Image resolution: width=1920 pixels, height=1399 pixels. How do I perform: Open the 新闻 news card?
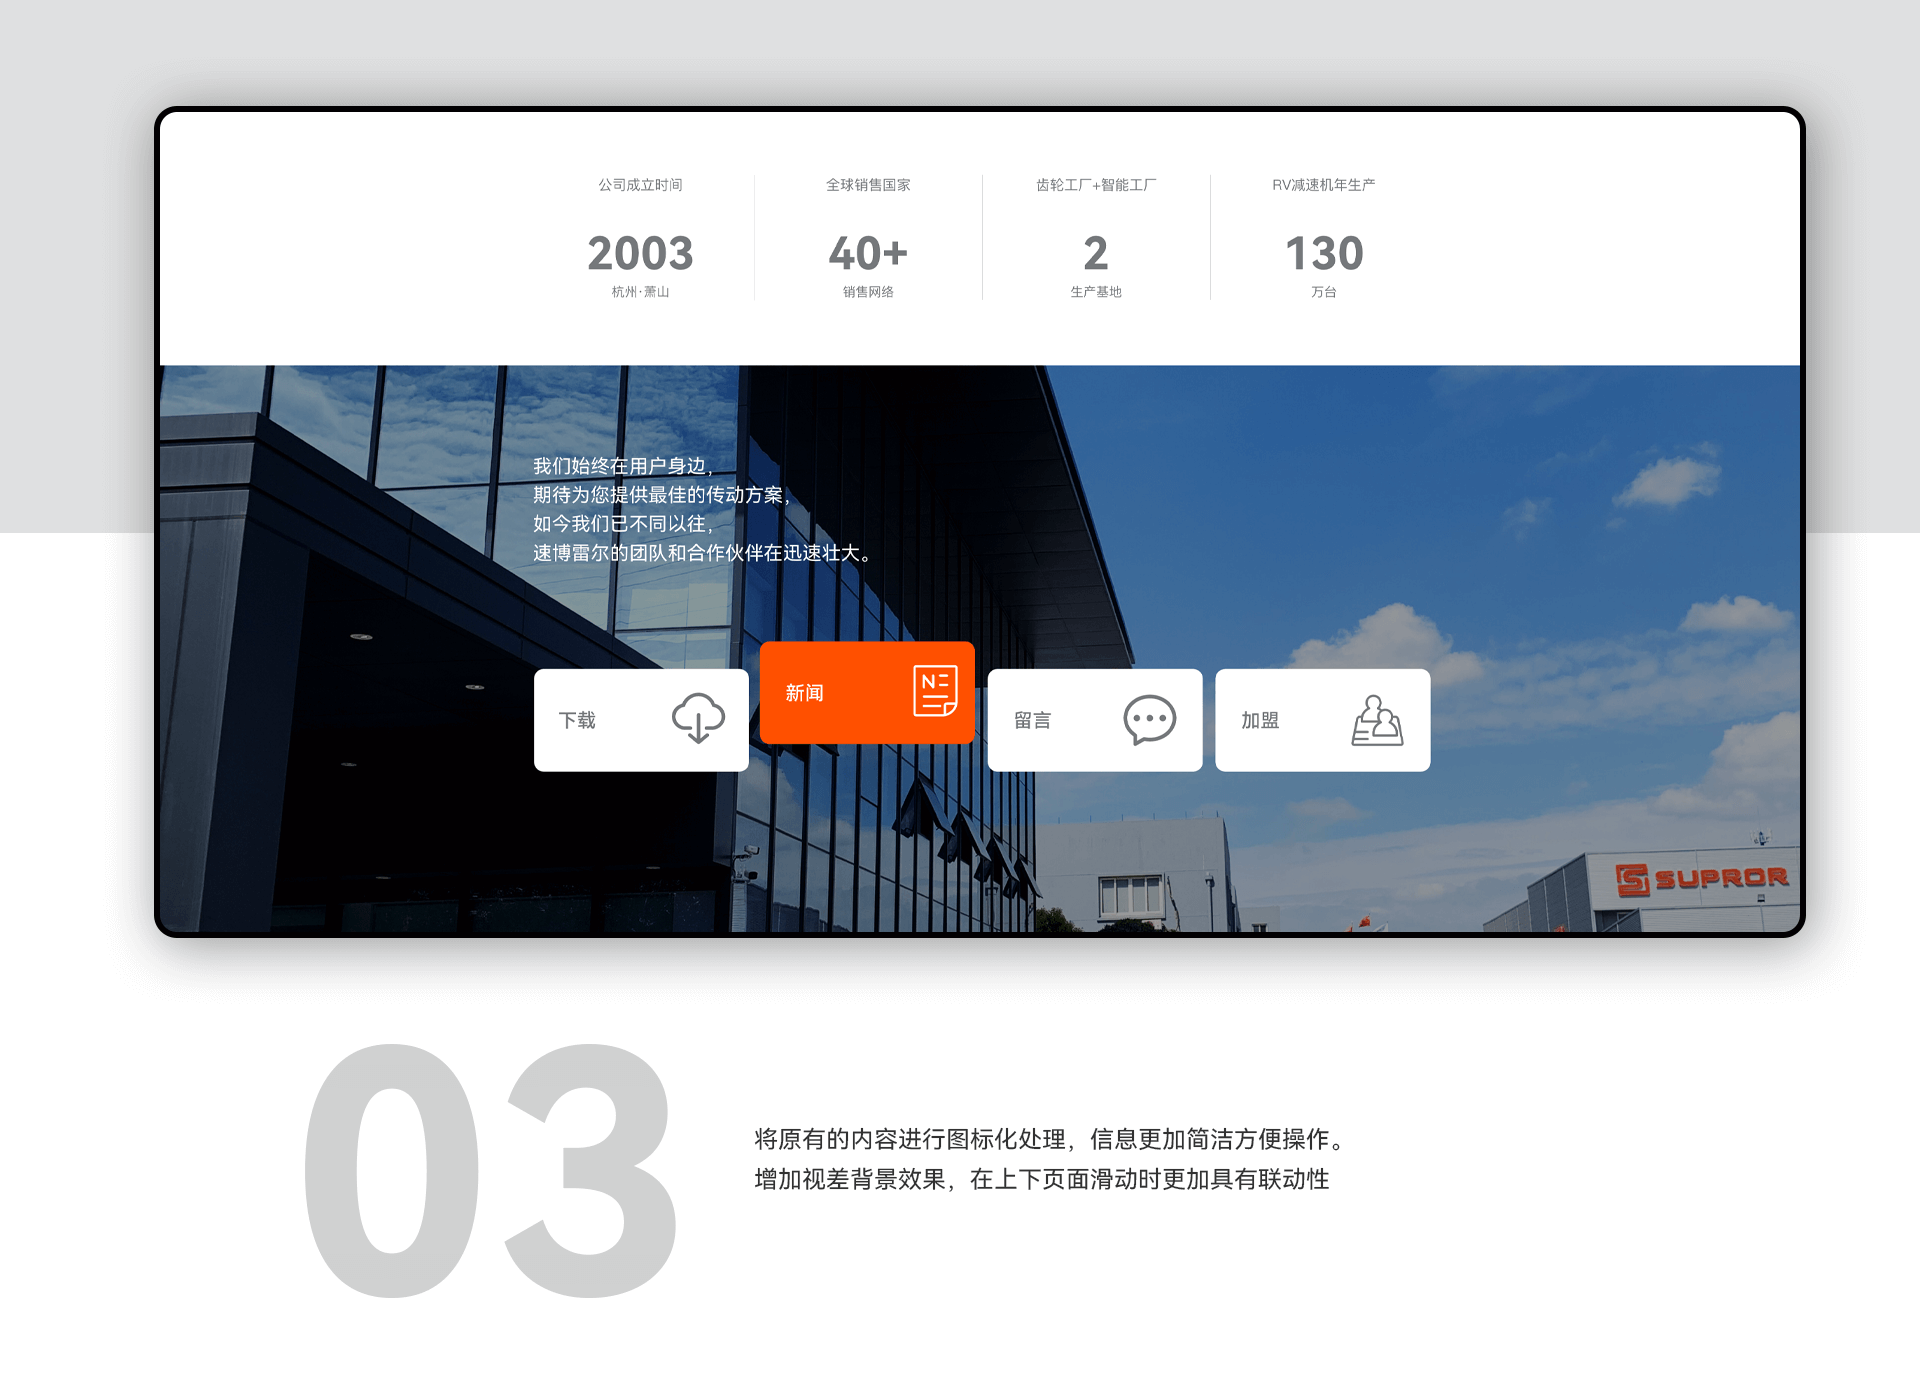[867, 692]
